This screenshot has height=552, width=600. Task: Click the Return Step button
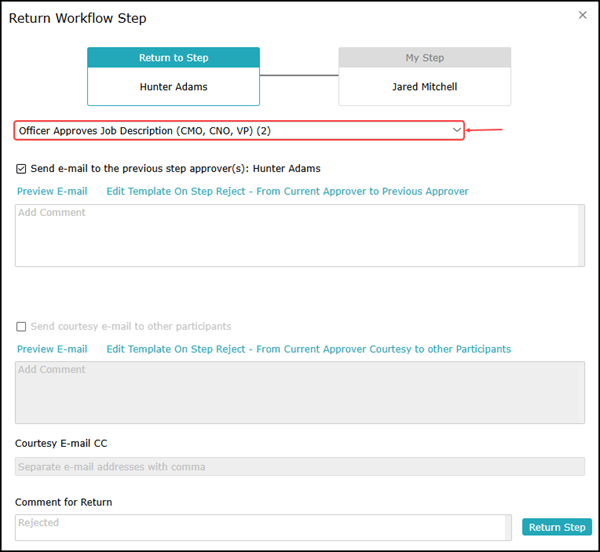click(x=557, y=527)
